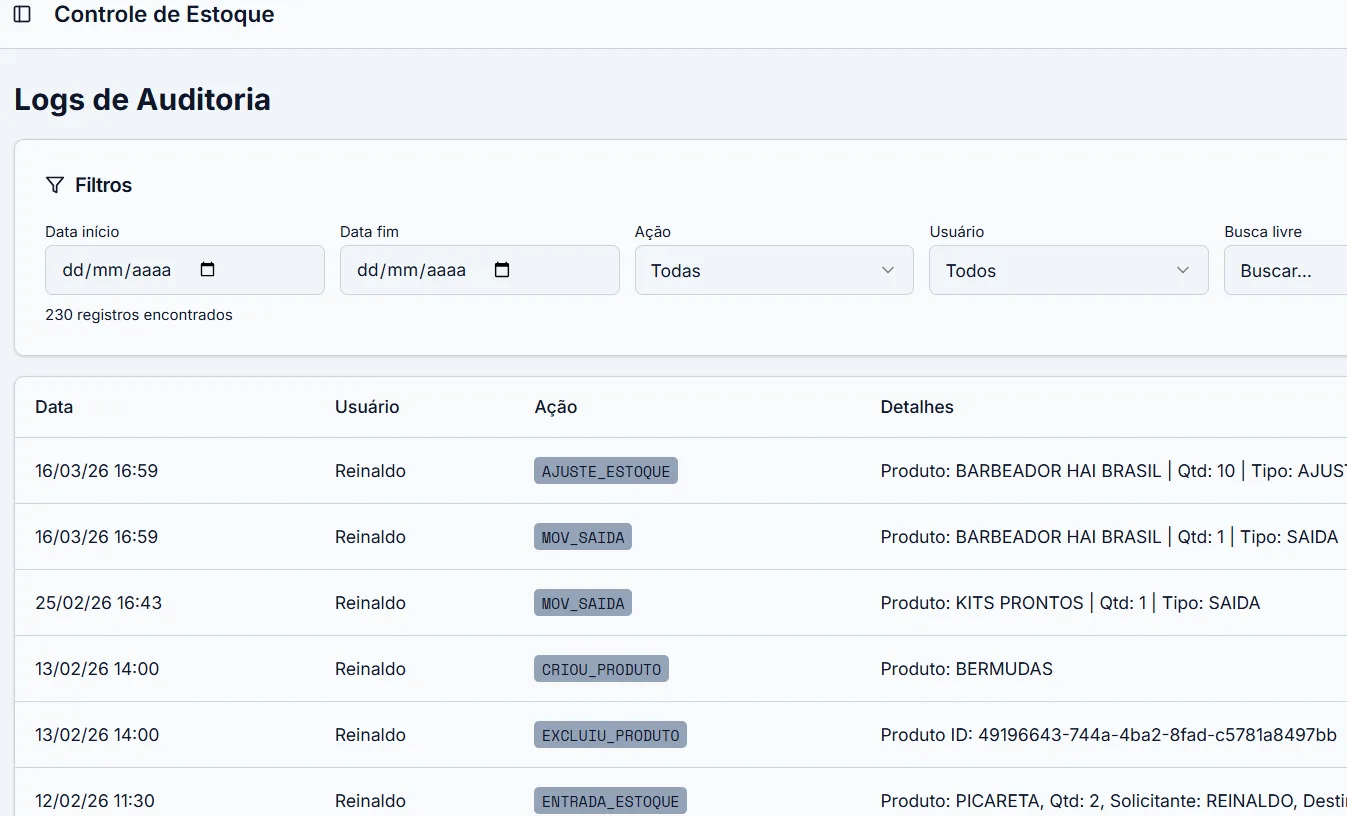The image size is (1347, 816).
Task: Select the AJUSTE_ESTOQUE action badge
Action: (606, 471)
